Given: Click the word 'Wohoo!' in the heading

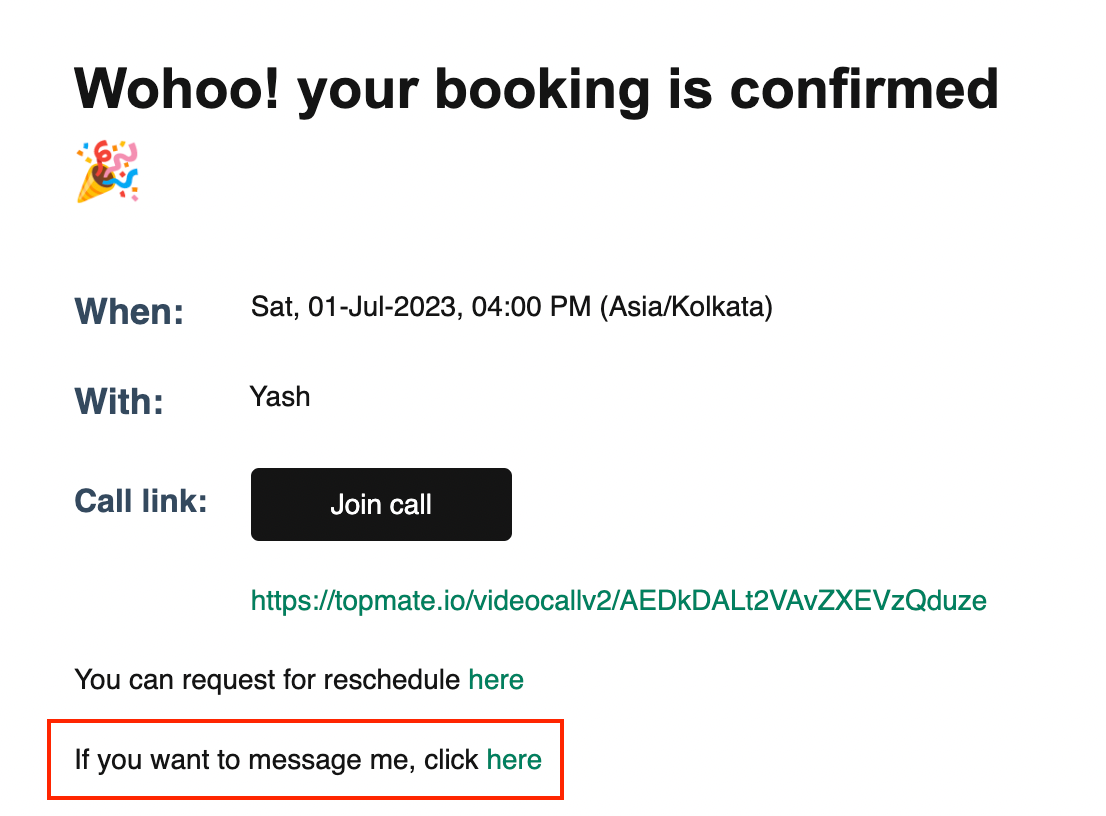Looking at the screenshot, I should (177, 90).
